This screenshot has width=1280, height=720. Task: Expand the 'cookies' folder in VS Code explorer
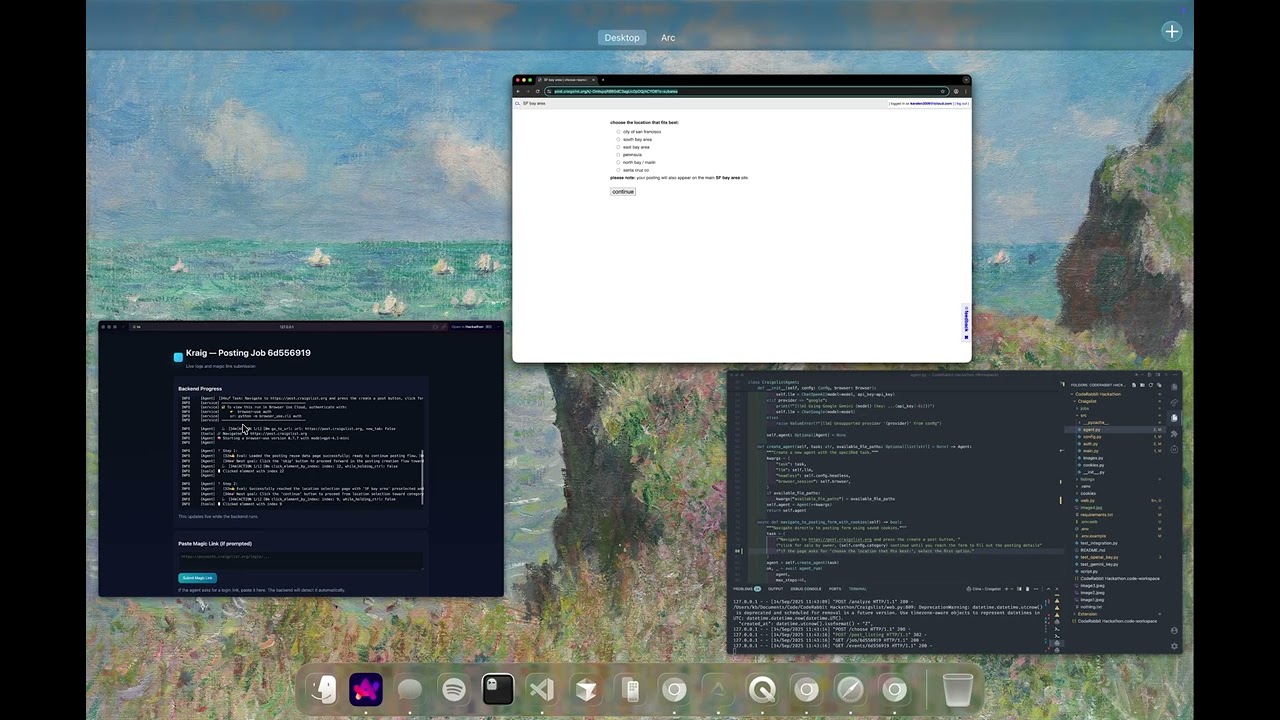click(1088, 493)
